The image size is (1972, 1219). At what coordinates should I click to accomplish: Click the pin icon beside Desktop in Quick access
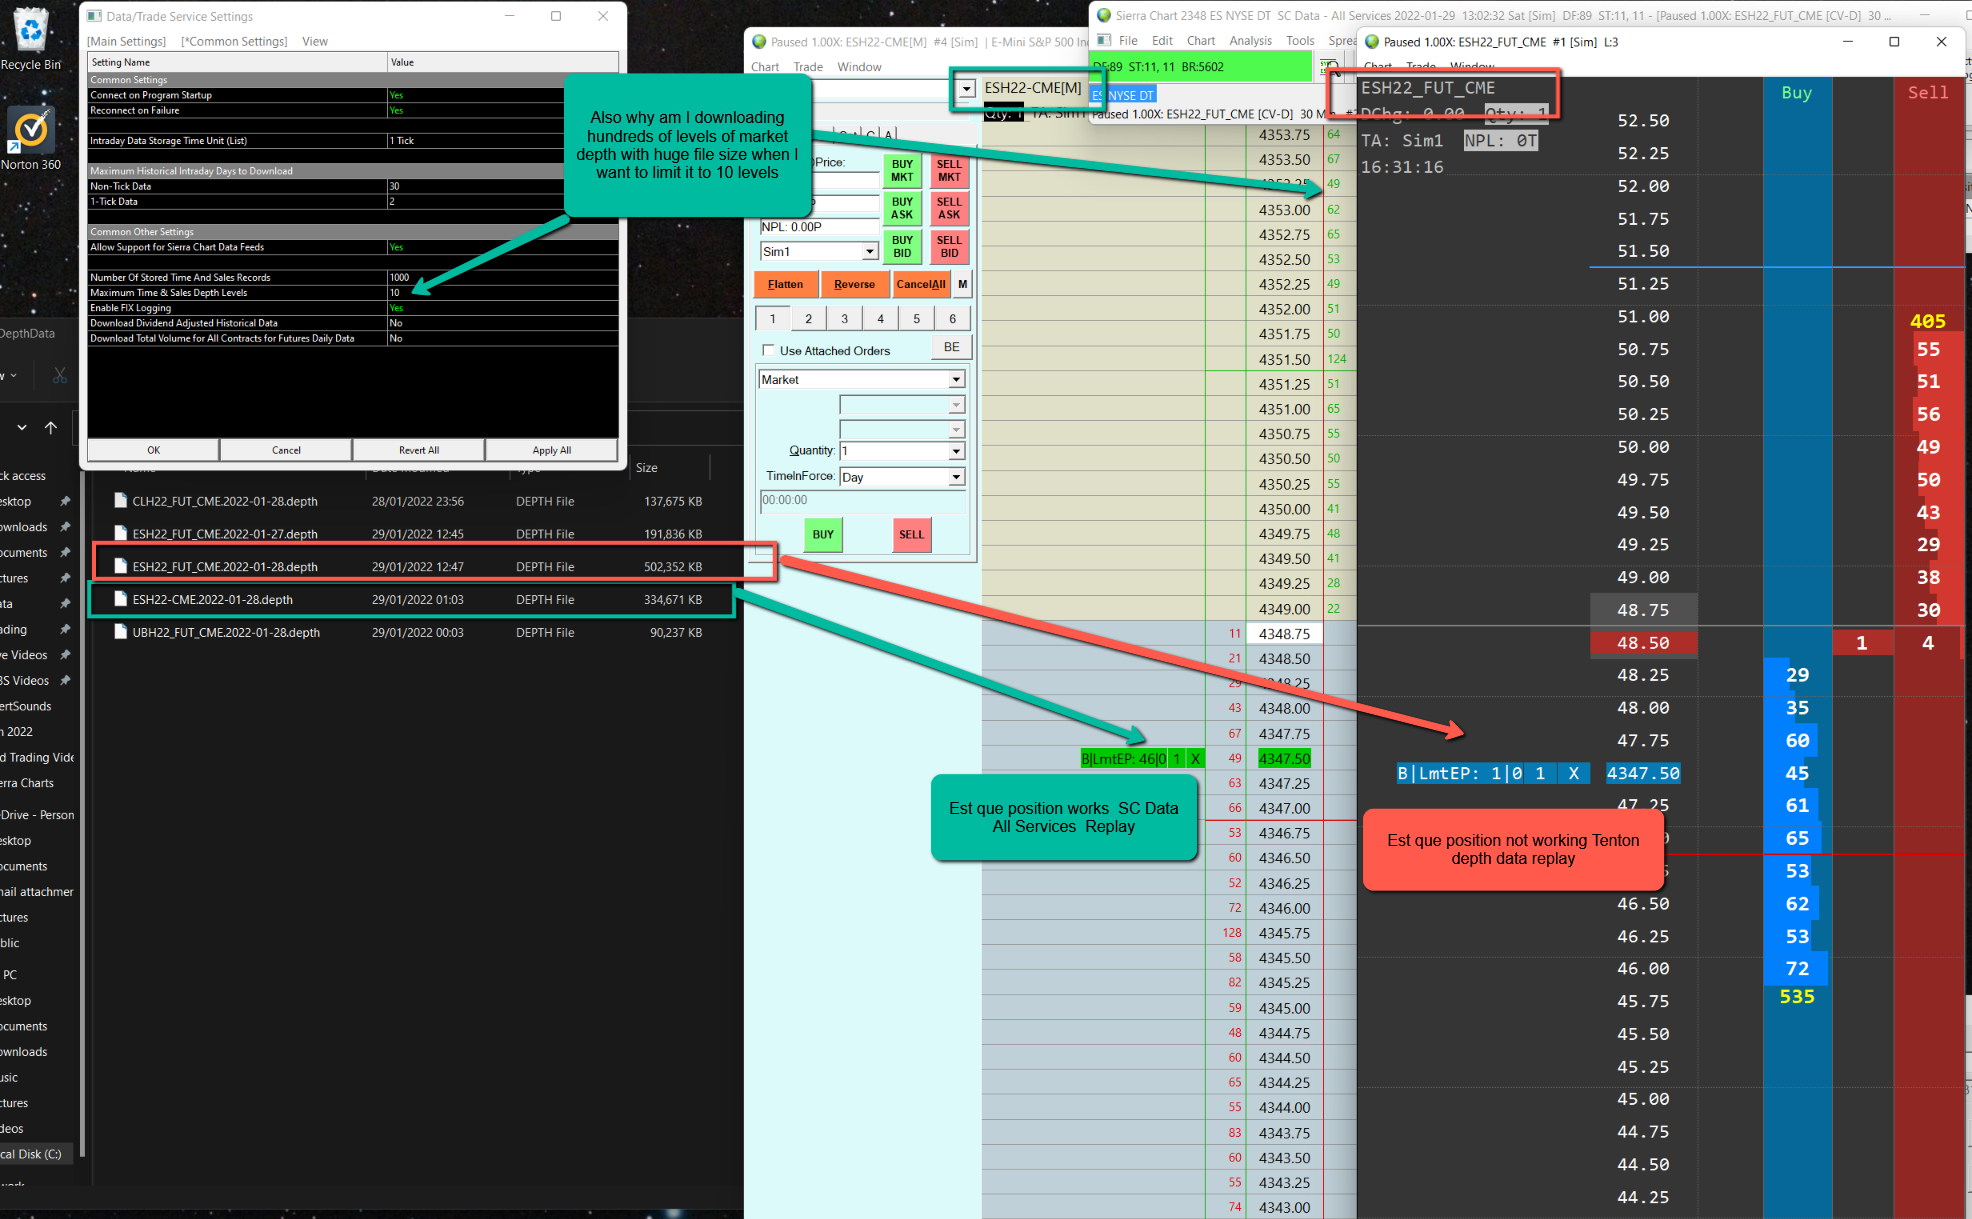(65, 502)
